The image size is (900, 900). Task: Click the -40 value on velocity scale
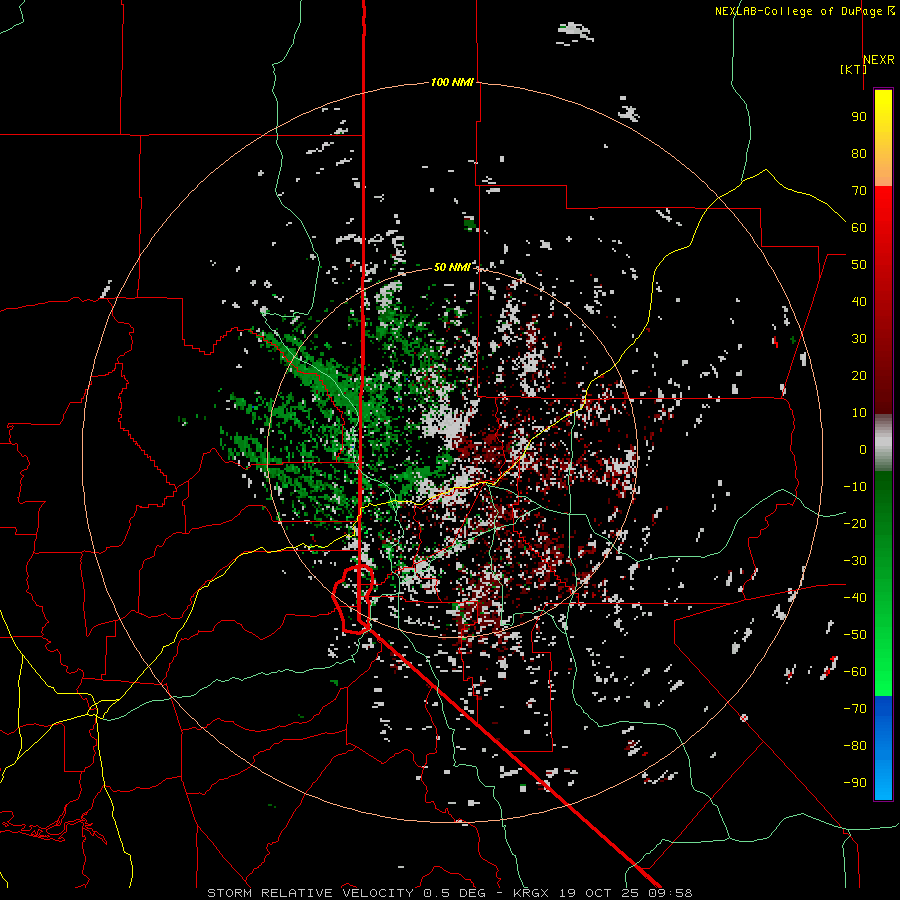tap(855, 598)
